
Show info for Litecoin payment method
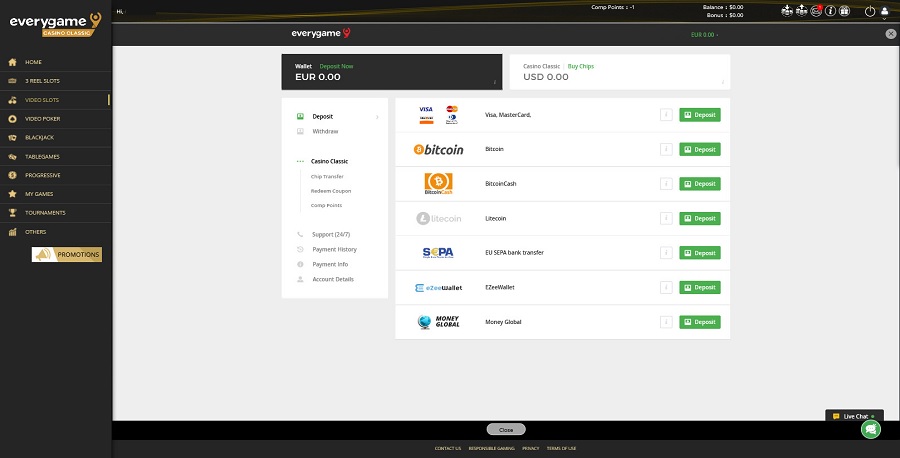pos(665,218)
